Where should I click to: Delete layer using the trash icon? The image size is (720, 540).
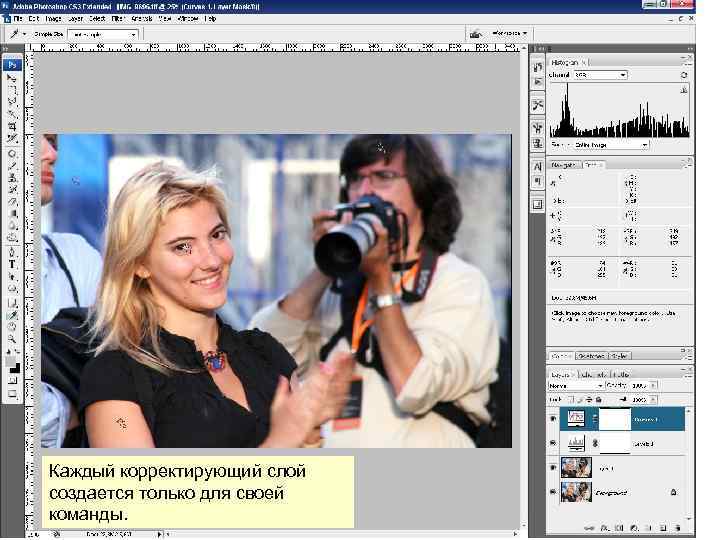coord(678,529)
